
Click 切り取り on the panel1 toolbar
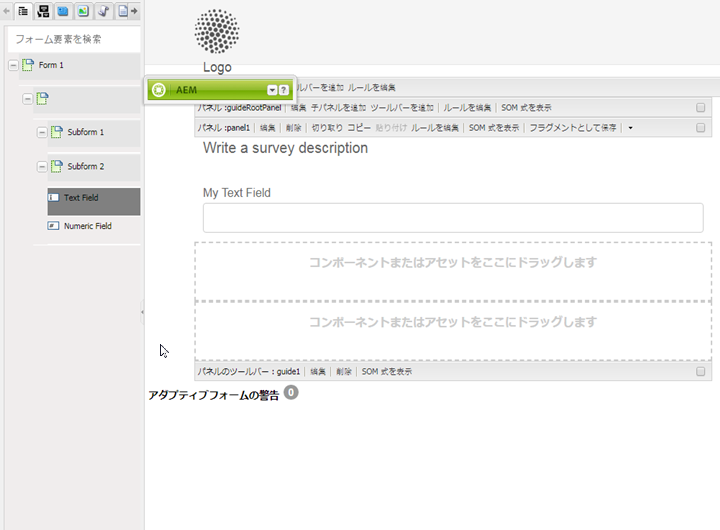pyautogui.click(x=327, y=128)
